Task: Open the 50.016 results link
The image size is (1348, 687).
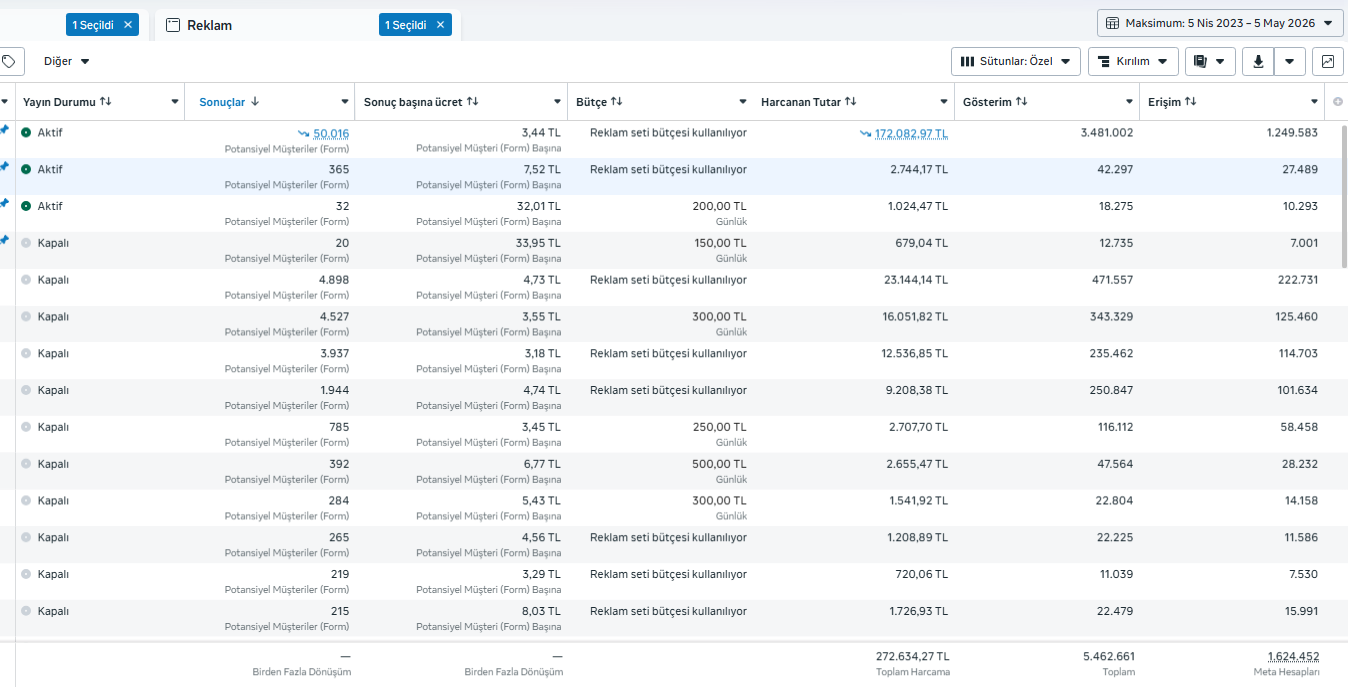Action: (x=331, y=133)
